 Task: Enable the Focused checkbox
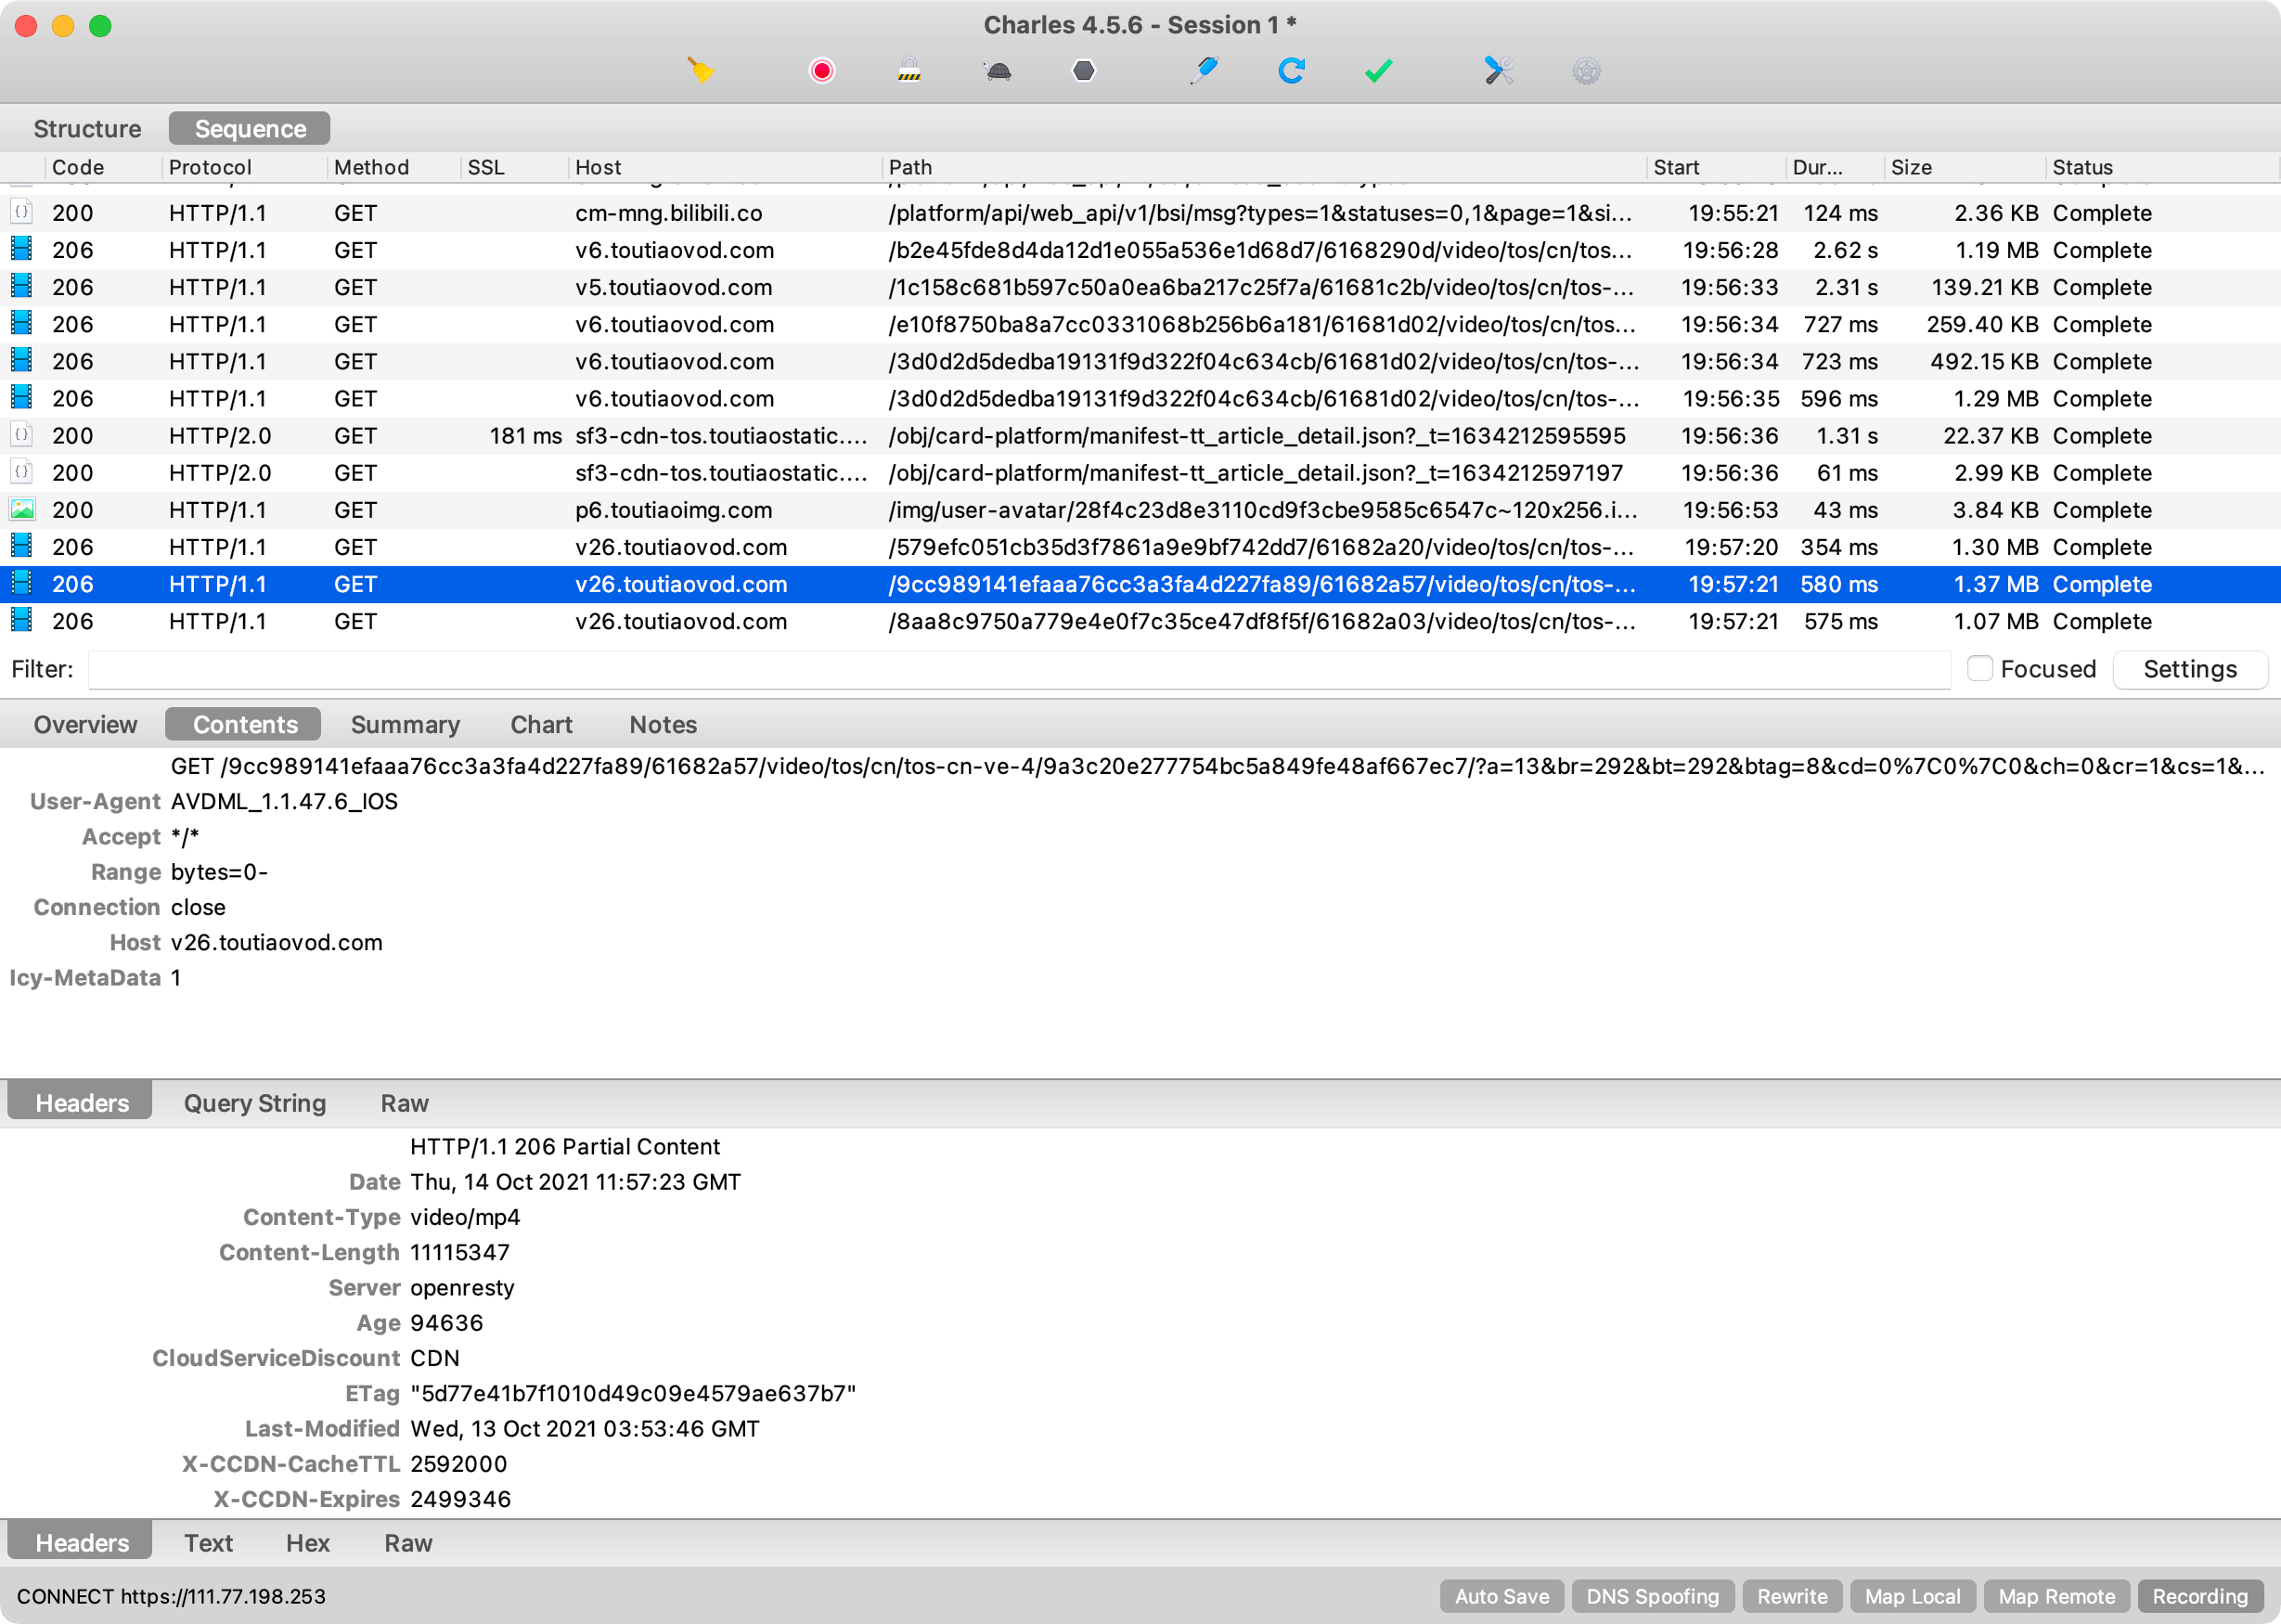1979,669
